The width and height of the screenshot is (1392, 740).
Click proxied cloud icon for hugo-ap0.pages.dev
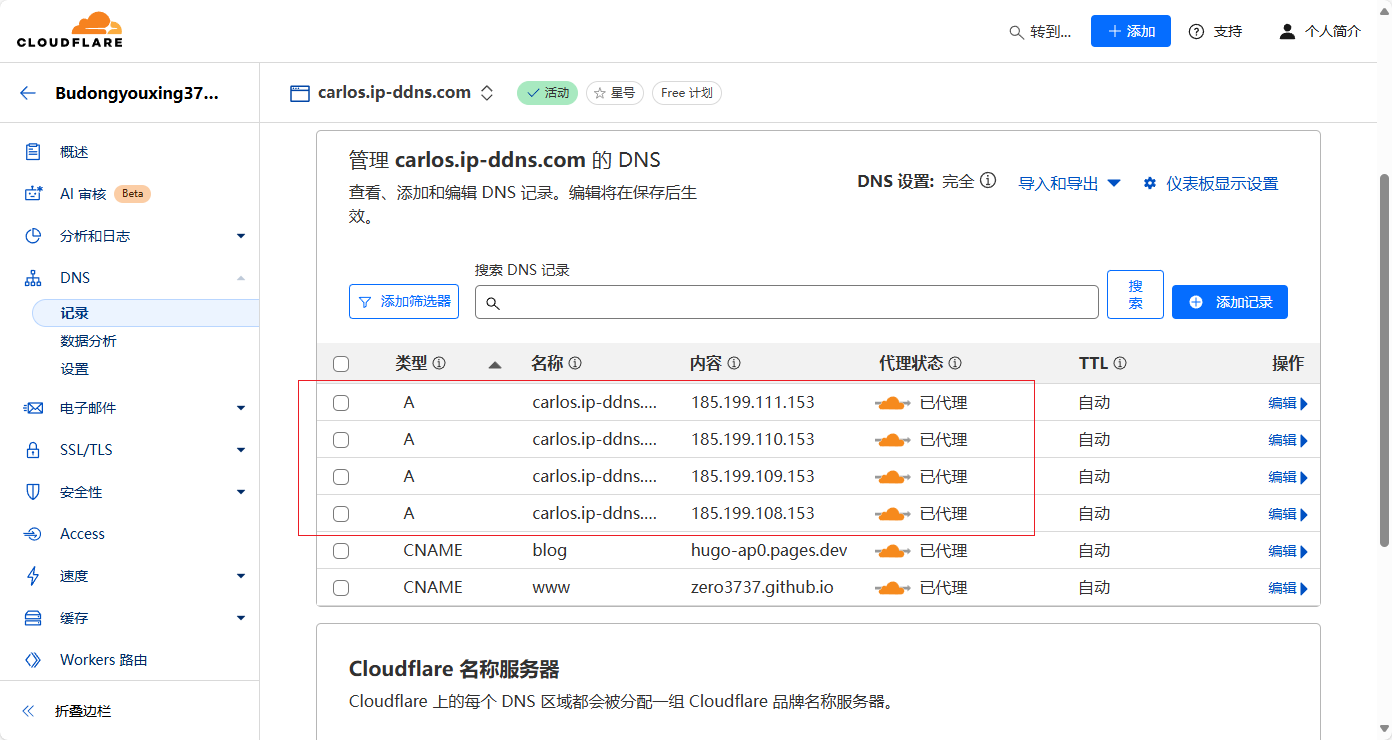click(893, 551)
